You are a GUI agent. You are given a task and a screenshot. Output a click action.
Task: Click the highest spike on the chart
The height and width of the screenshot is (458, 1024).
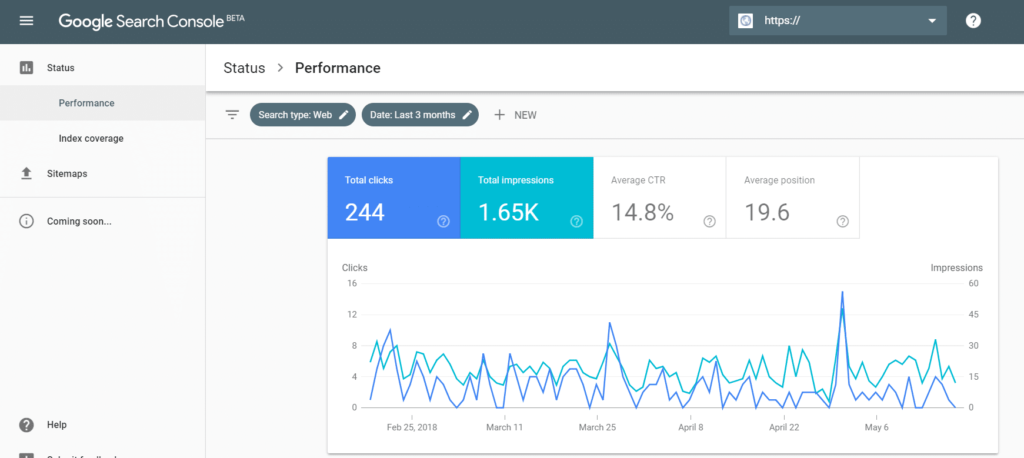[842, 292]
